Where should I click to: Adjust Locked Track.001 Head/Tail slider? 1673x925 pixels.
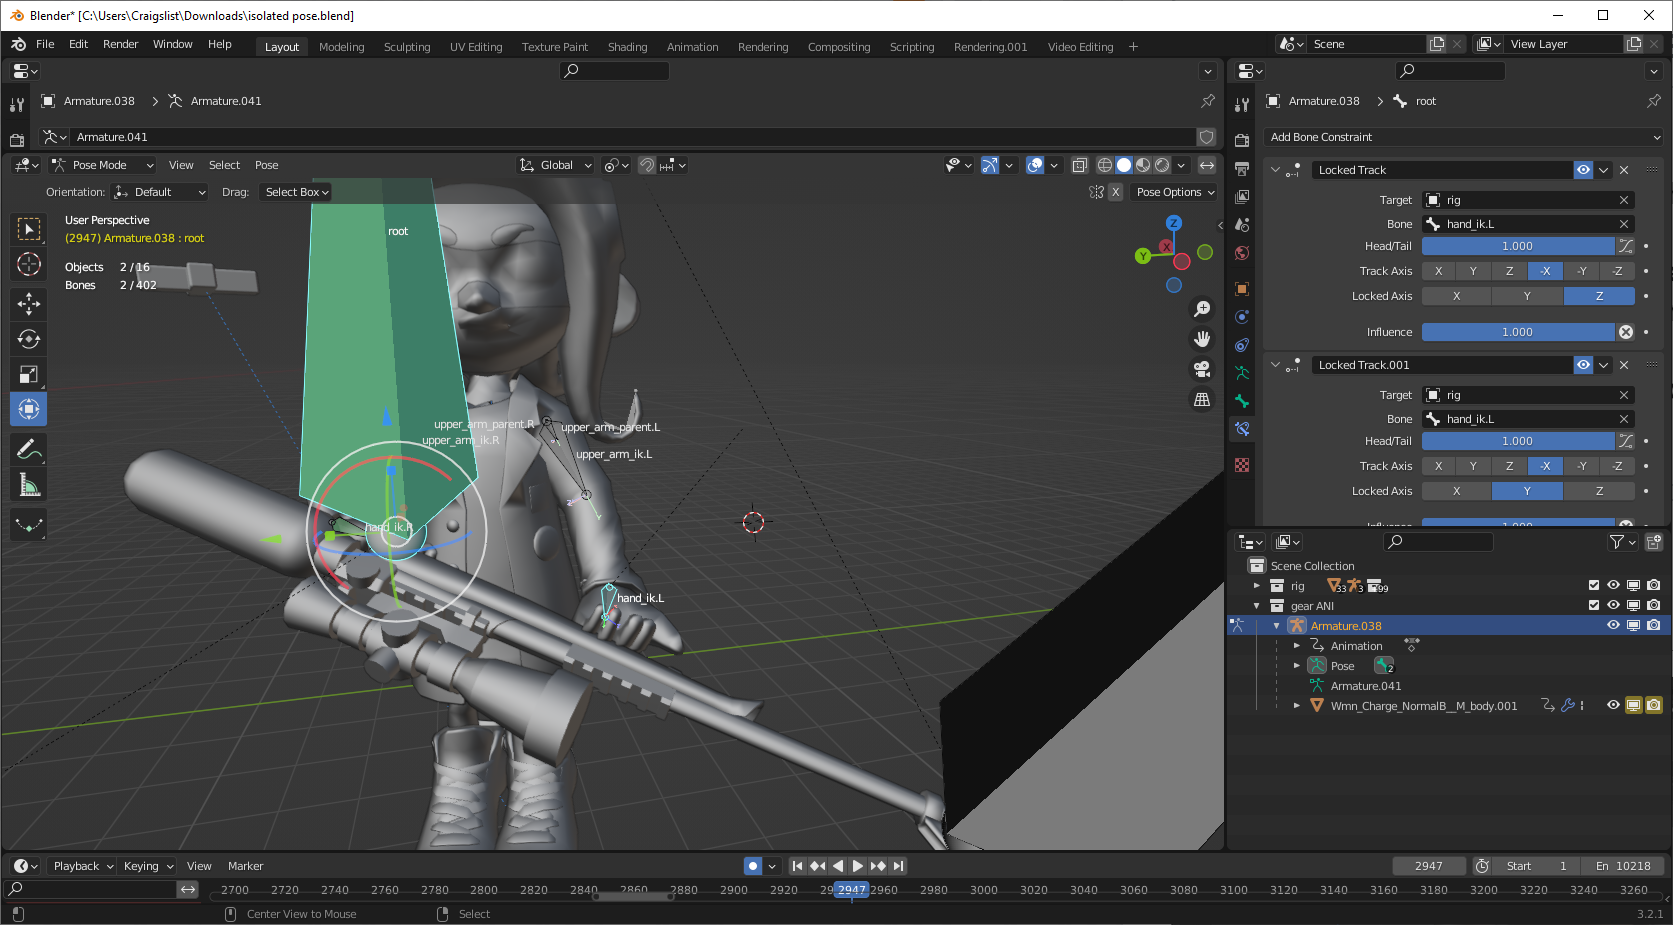1517,441
